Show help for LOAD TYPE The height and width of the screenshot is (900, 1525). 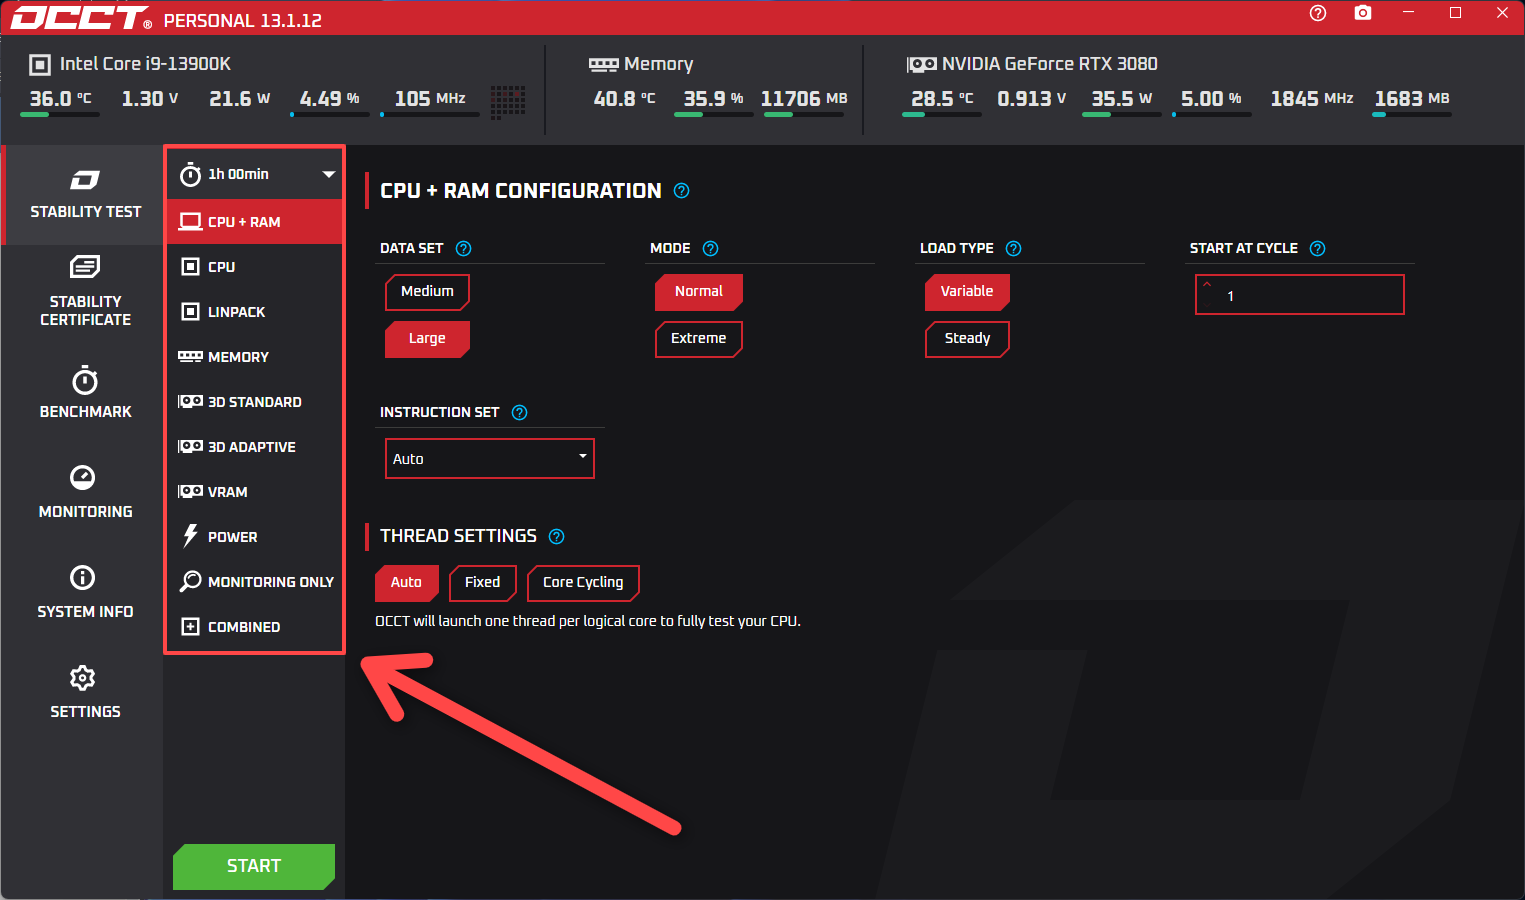click(1014, 248)
